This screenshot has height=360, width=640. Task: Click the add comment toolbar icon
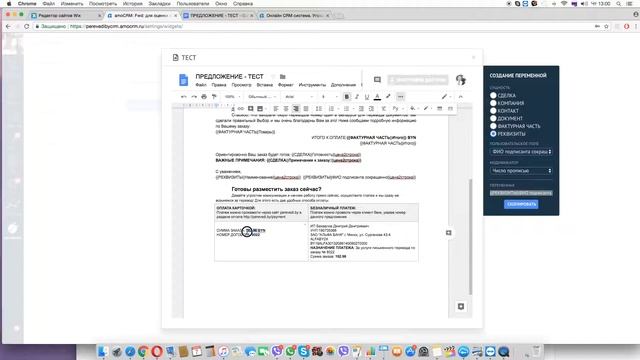click(x=251, y=109)
